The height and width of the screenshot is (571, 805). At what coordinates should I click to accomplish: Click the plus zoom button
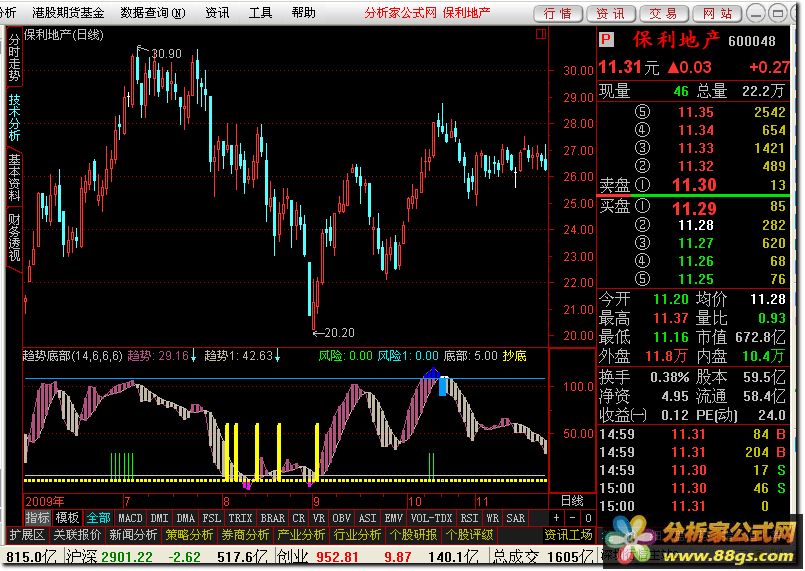pyautogui.click(x=557, y=518)
